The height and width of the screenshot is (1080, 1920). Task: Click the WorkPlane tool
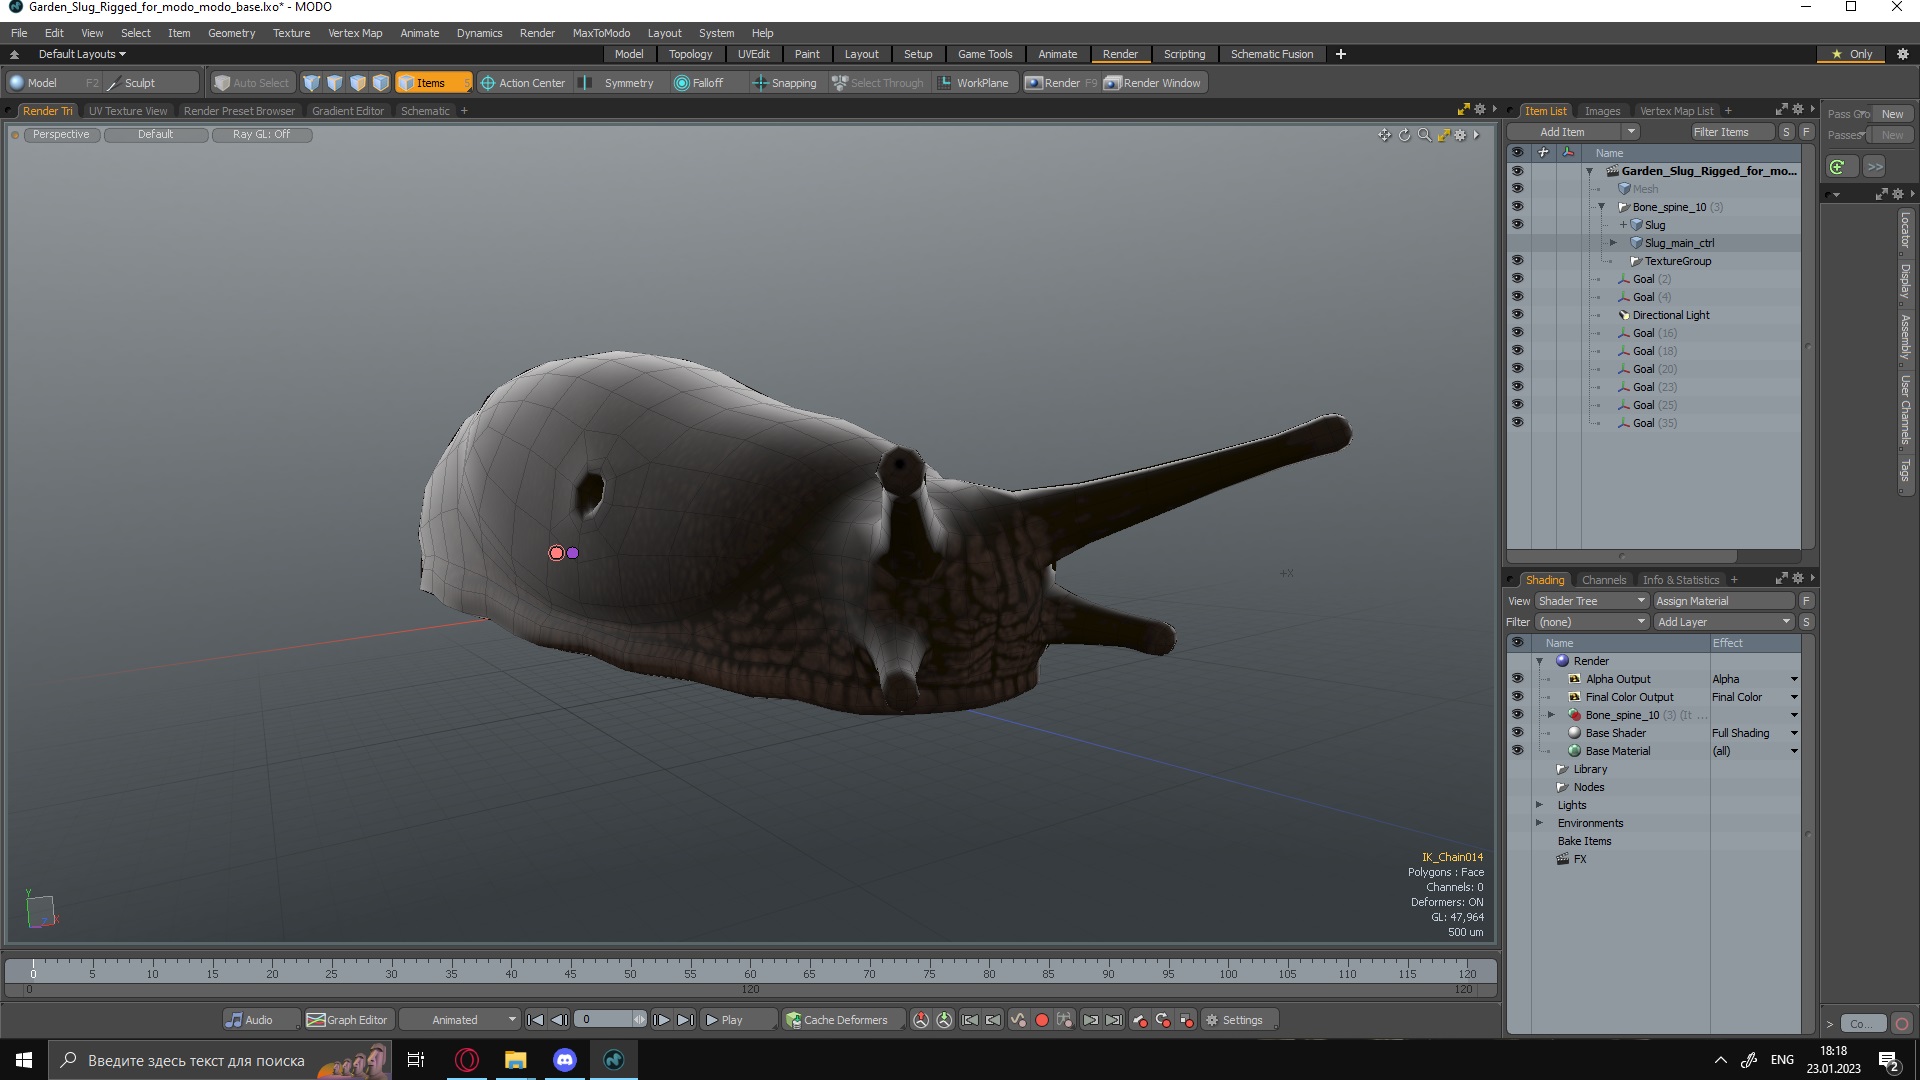click(973, 83)
